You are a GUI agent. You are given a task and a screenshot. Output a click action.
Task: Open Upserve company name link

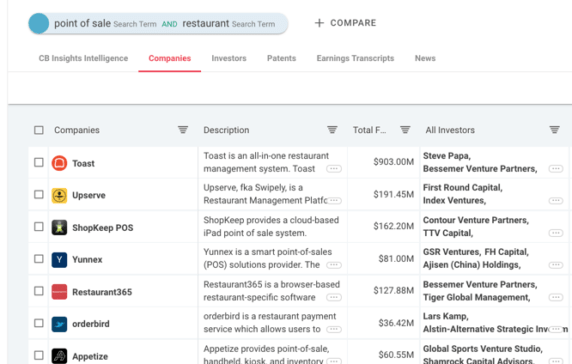point(89,195)
